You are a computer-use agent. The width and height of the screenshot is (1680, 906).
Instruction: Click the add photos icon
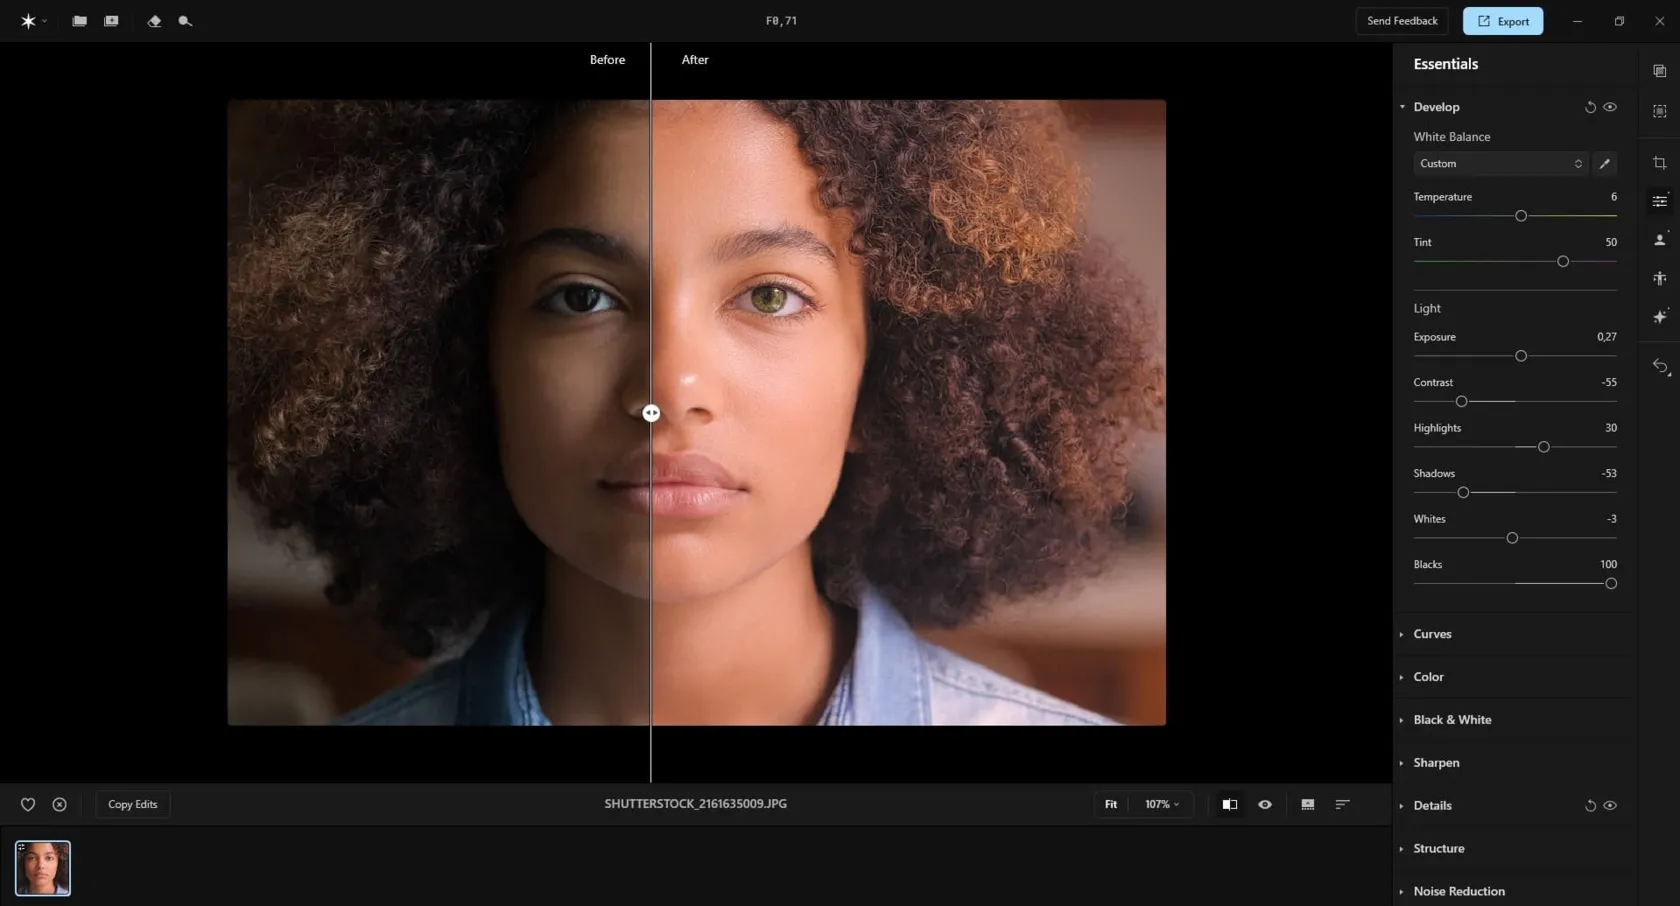pos(111,21)
